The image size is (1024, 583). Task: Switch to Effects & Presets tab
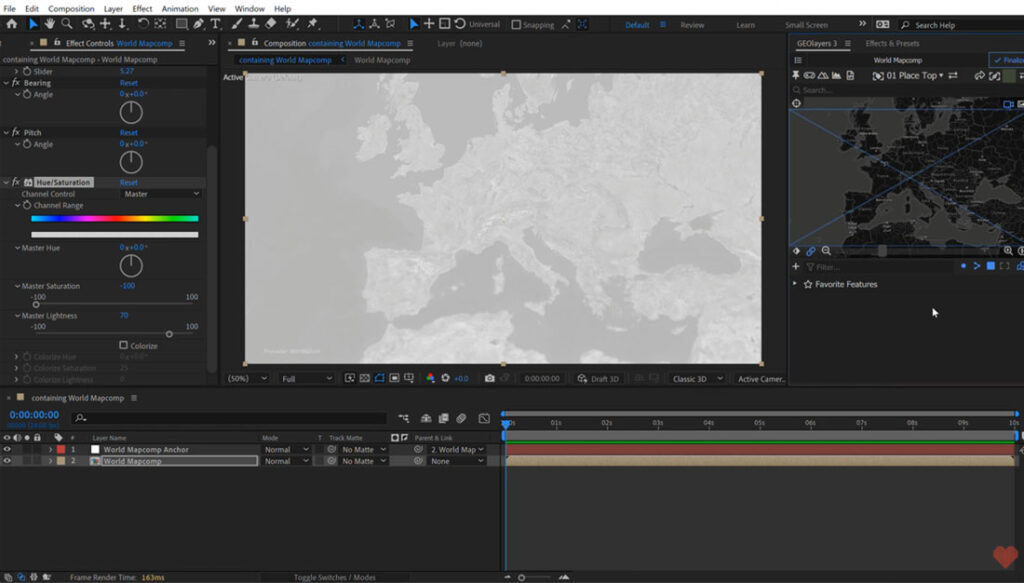click(892, 43)
